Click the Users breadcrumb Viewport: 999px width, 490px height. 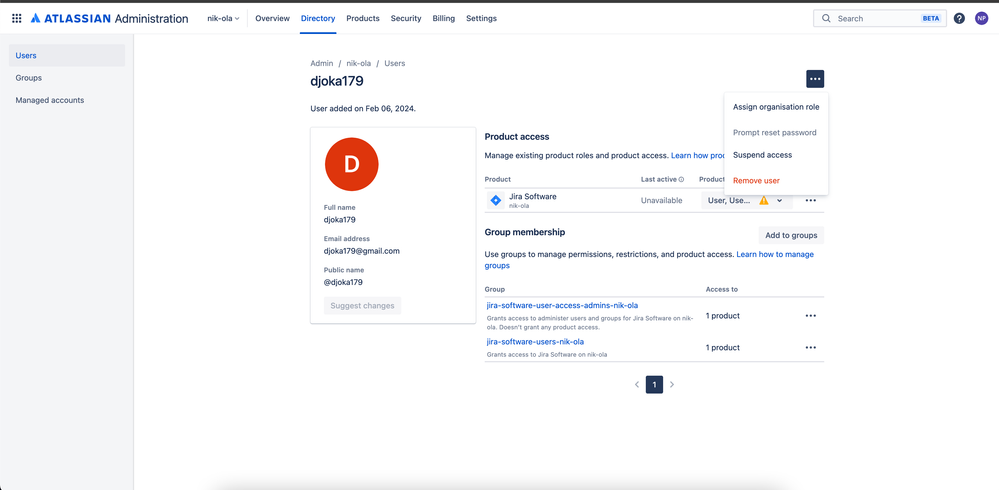[x=394, y=63]
